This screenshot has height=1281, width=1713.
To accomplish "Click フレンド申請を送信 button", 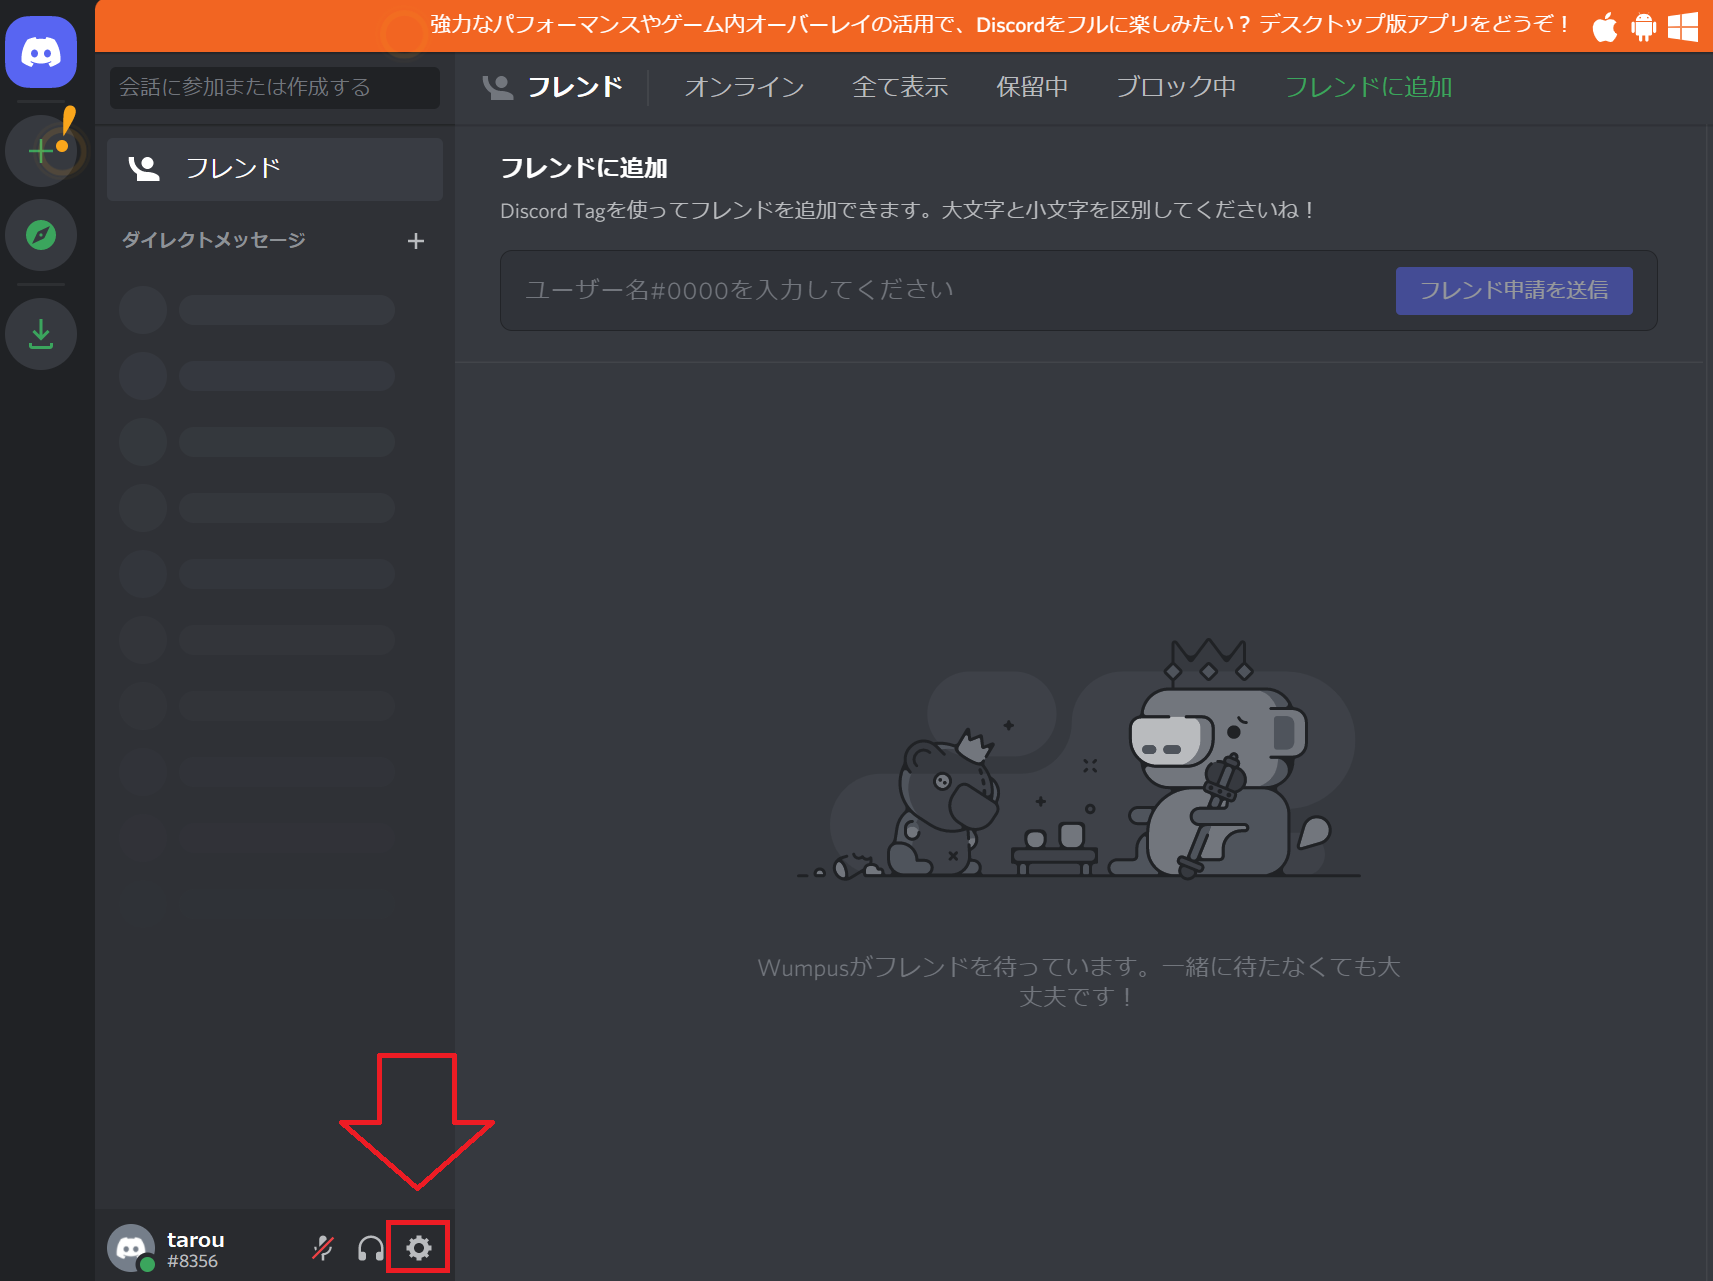I will pyautogui.click(x=1514, y=291).
